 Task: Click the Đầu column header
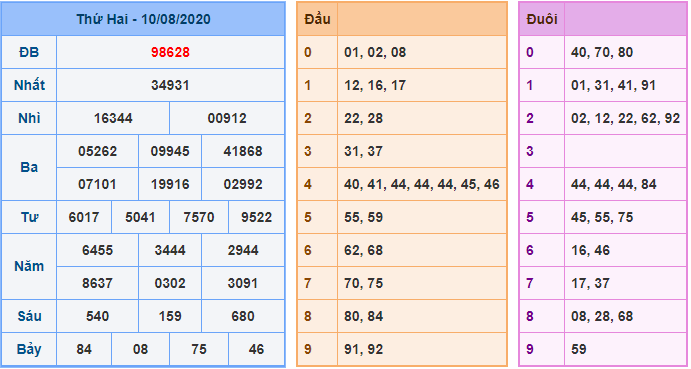[x=317, y=19]
